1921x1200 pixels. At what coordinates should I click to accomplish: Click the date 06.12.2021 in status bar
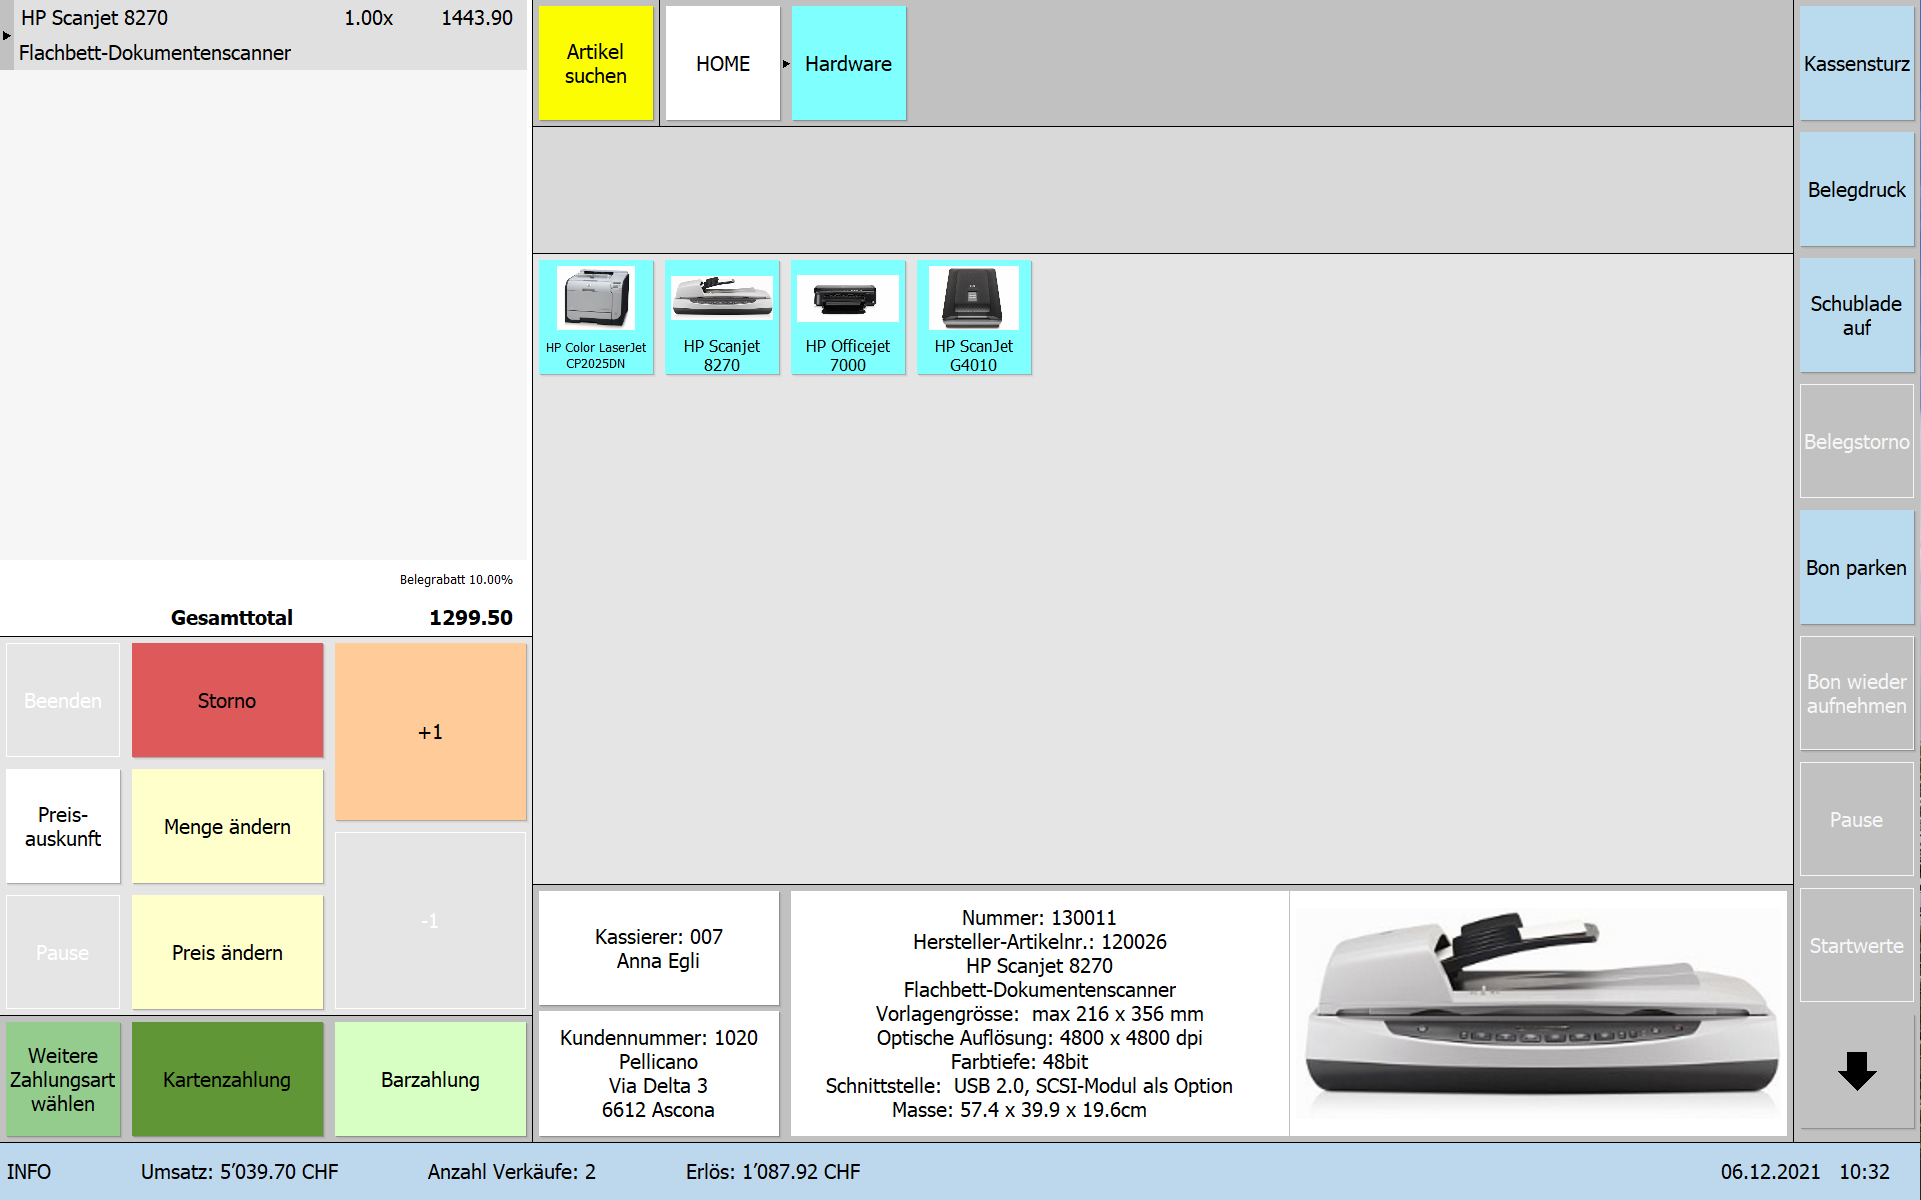pyautogui.click(x=1770, y=1172)
